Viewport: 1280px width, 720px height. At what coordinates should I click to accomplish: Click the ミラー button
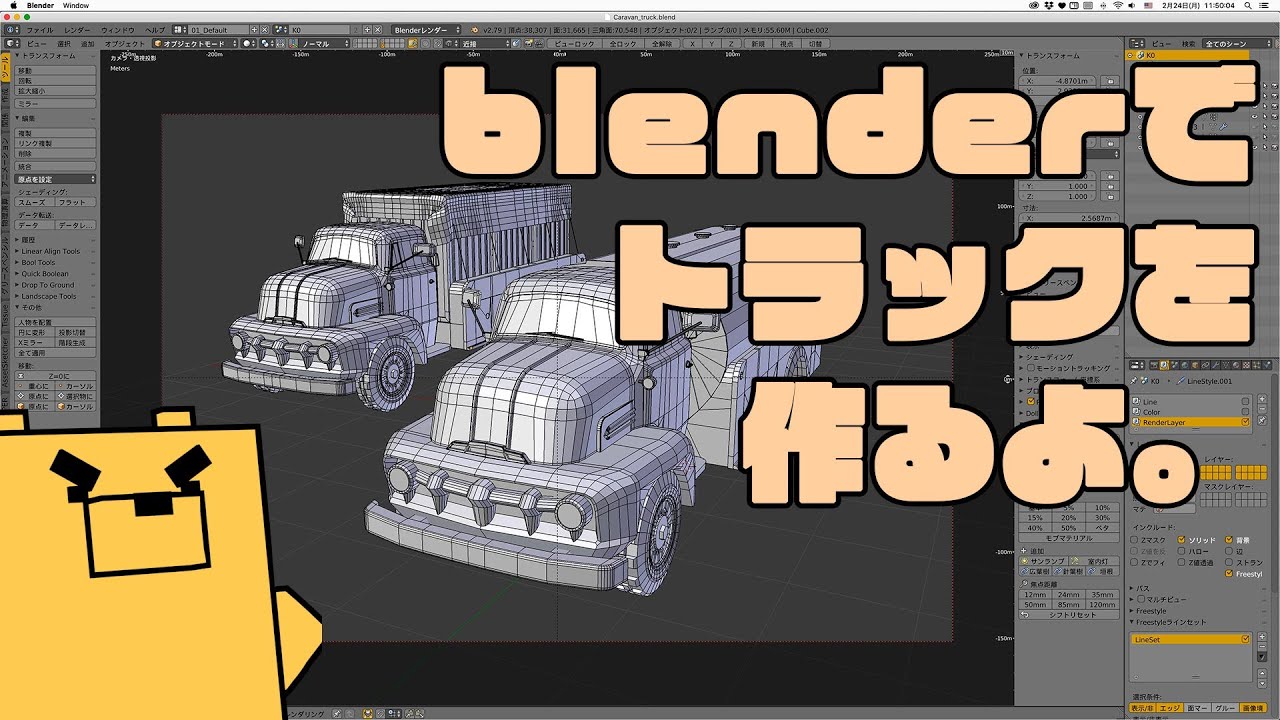click(x=56, y=104)
